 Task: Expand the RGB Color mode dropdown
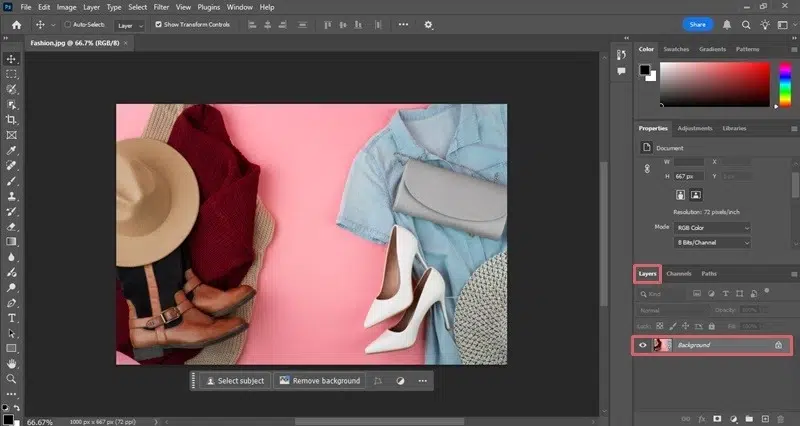(x=714, y=227)
